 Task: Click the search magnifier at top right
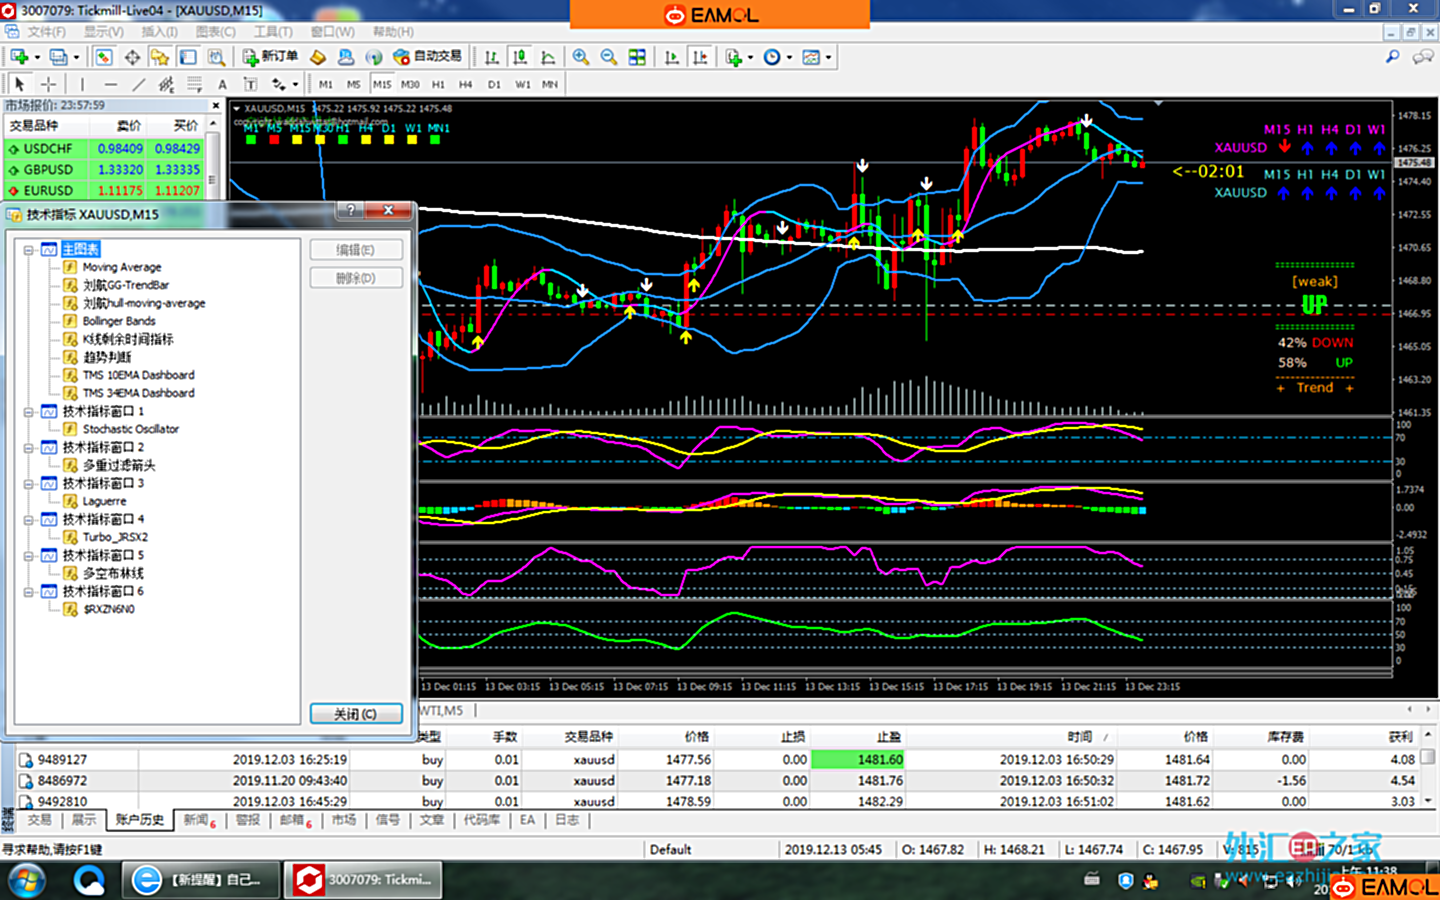coord(1392,57)
